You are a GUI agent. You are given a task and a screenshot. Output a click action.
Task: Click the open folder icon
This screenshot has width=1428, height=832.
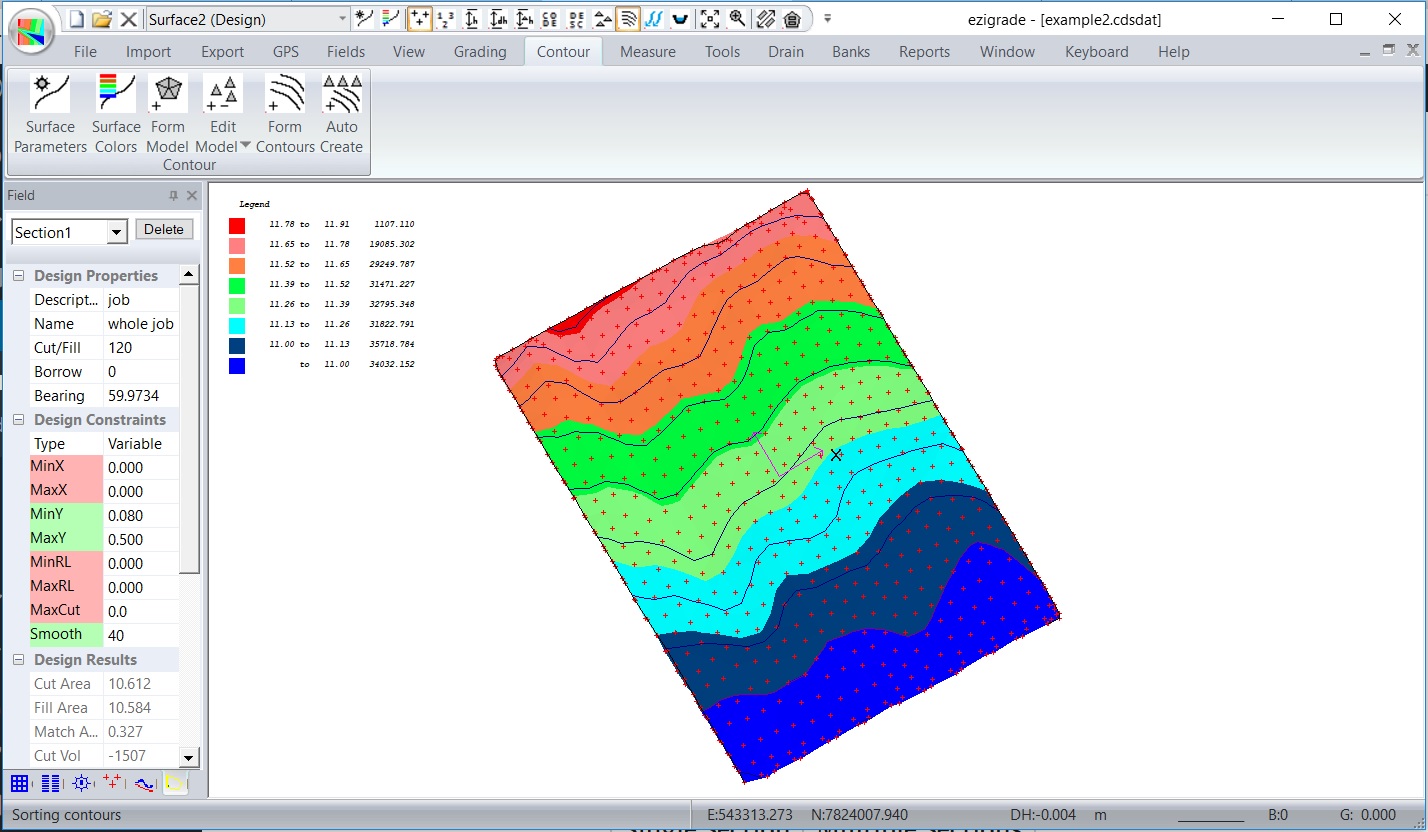(101, 19)
